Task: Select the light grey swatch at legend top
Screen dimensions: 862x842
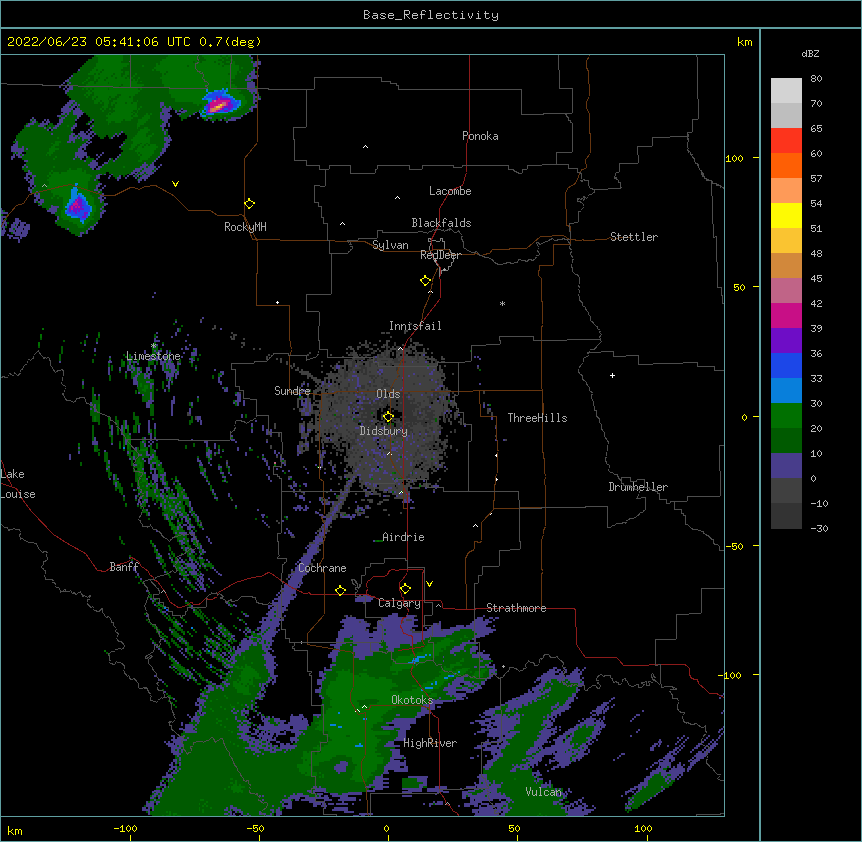Action: point(786,91)
